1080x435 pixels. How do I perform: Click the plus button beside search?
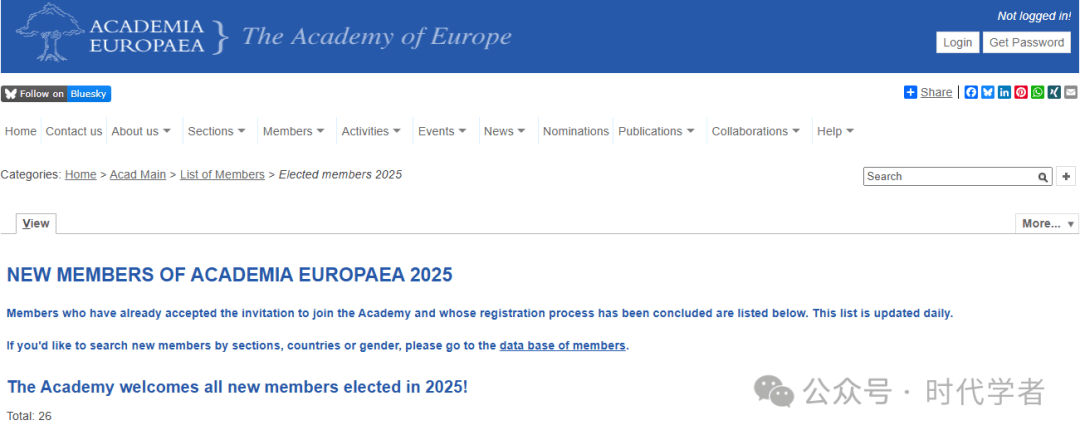tap(1066, 176)
